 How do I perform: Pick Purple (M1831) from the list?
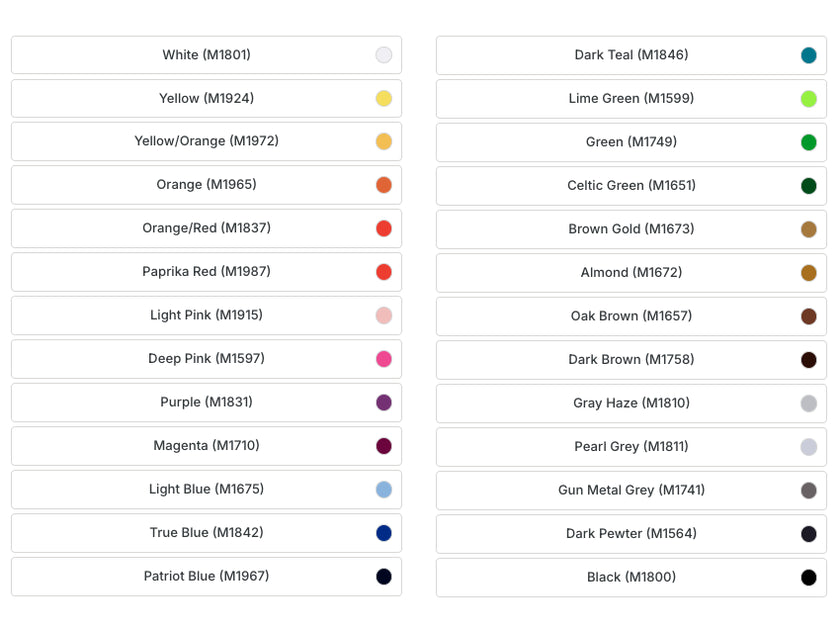tap(206, 402)
